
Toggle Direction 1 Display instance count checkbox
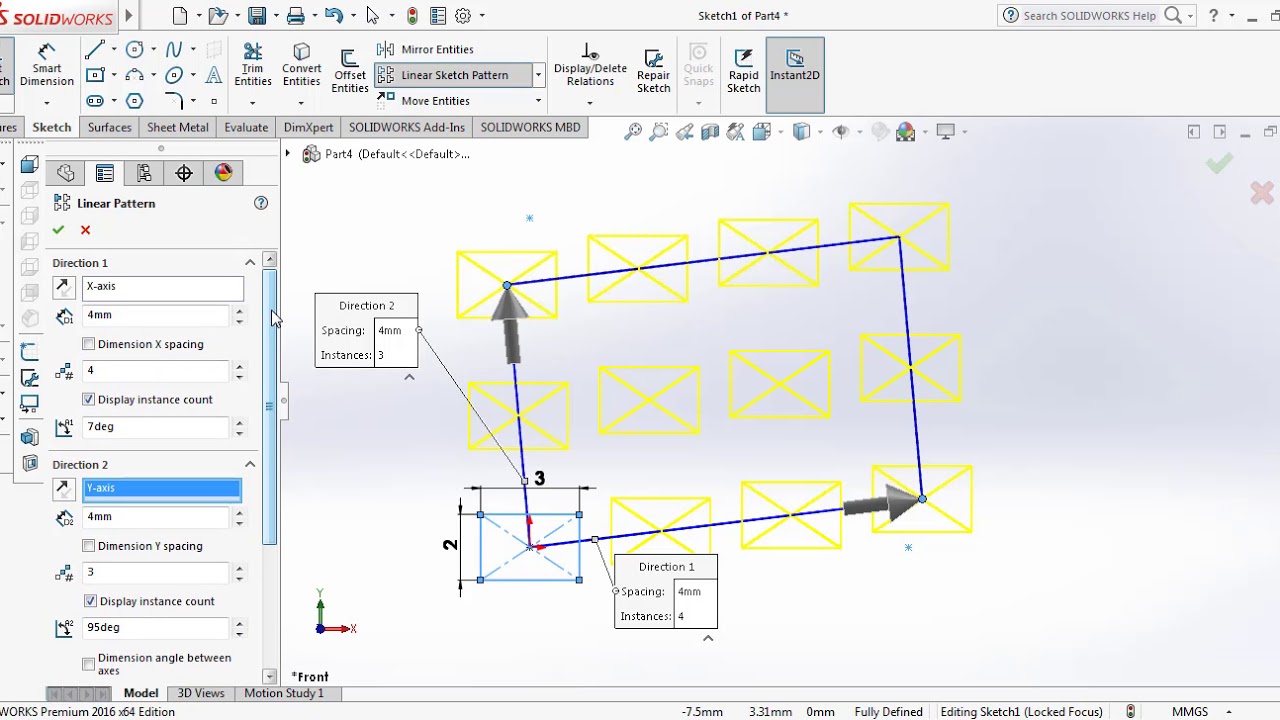pyautogui.click(x=89, y=399)
